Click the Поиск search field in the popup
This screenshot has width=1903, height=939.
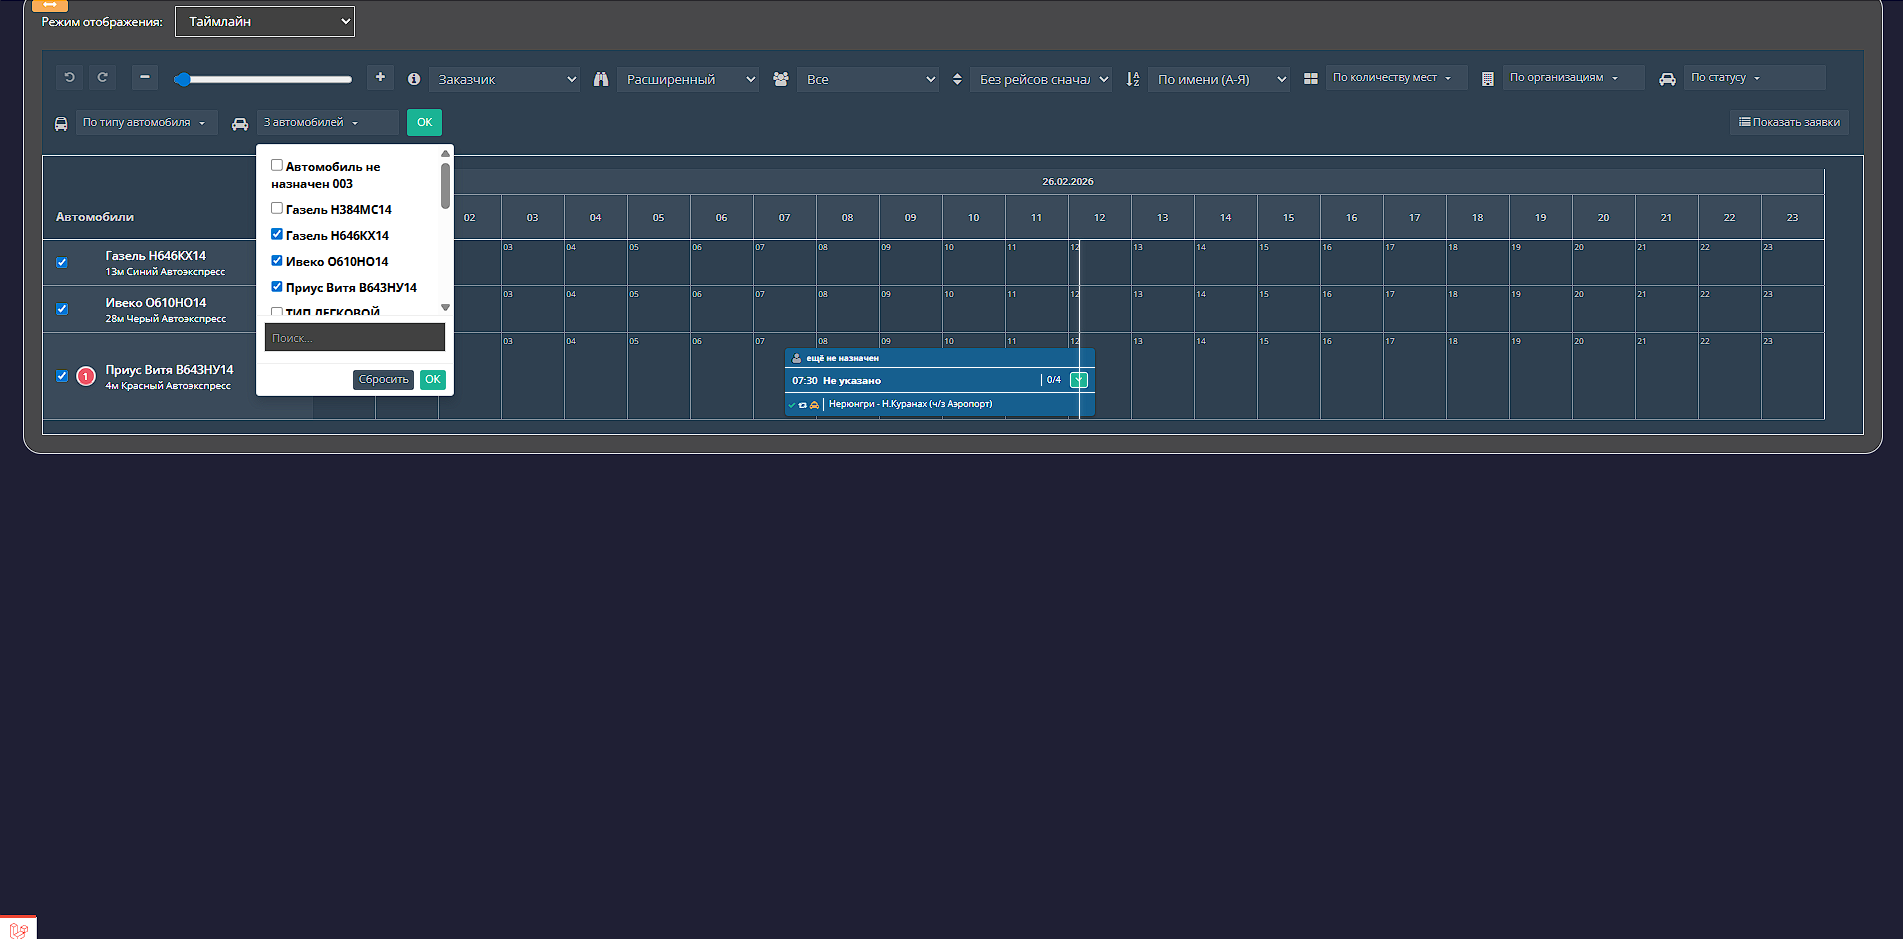354,338
